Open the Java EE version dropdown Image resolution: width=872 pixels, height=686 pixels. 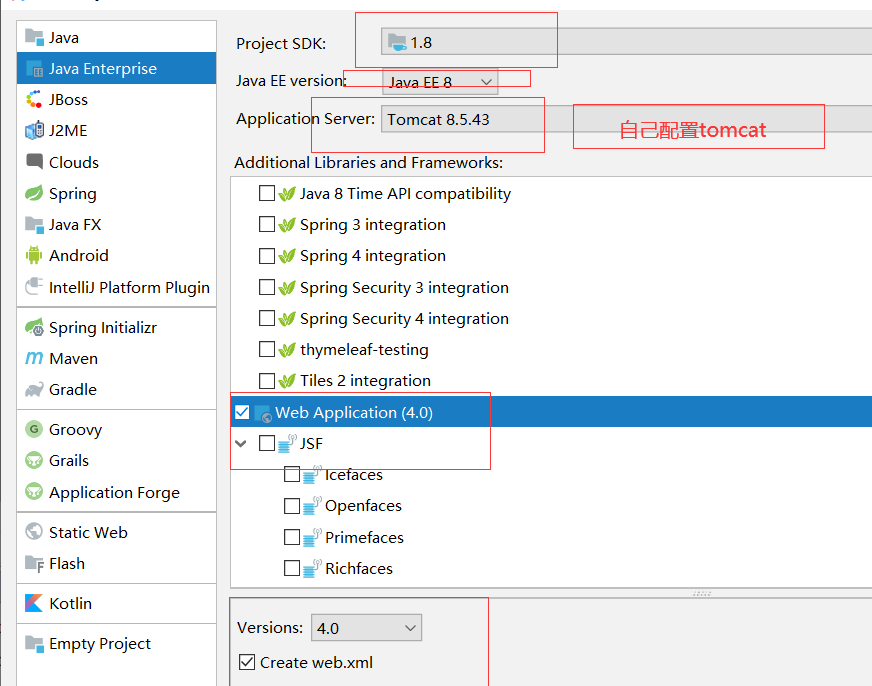pyautogui.click(x=440, y=82)
